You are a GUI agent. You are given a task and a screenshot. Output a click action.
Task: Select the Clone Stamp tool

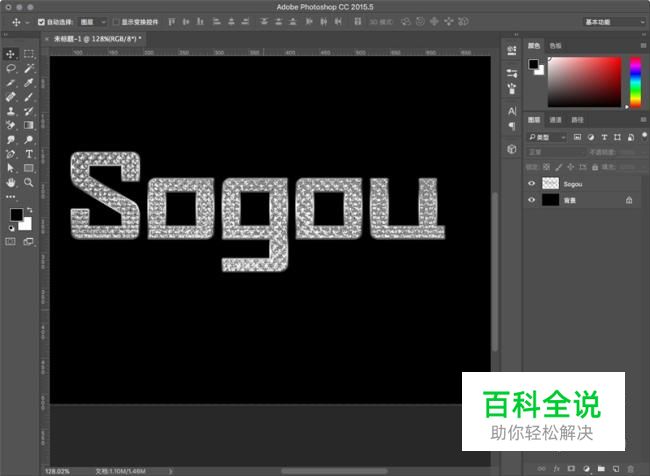pos(10,111)
